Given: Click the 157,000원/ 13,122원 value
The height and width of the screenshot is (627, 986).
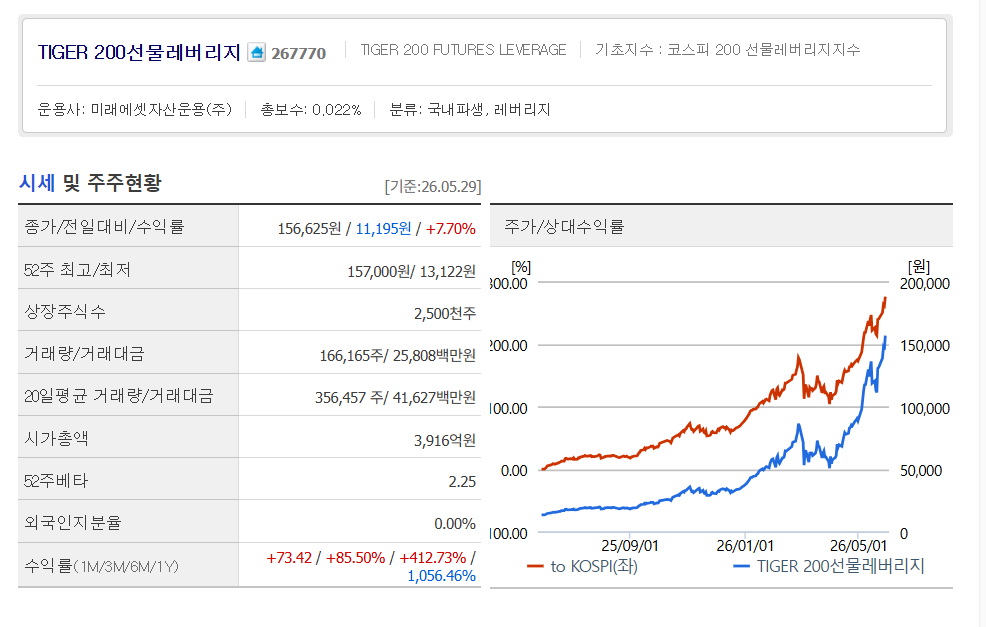Looking at the screenshot, I should [x=411, y=271].
